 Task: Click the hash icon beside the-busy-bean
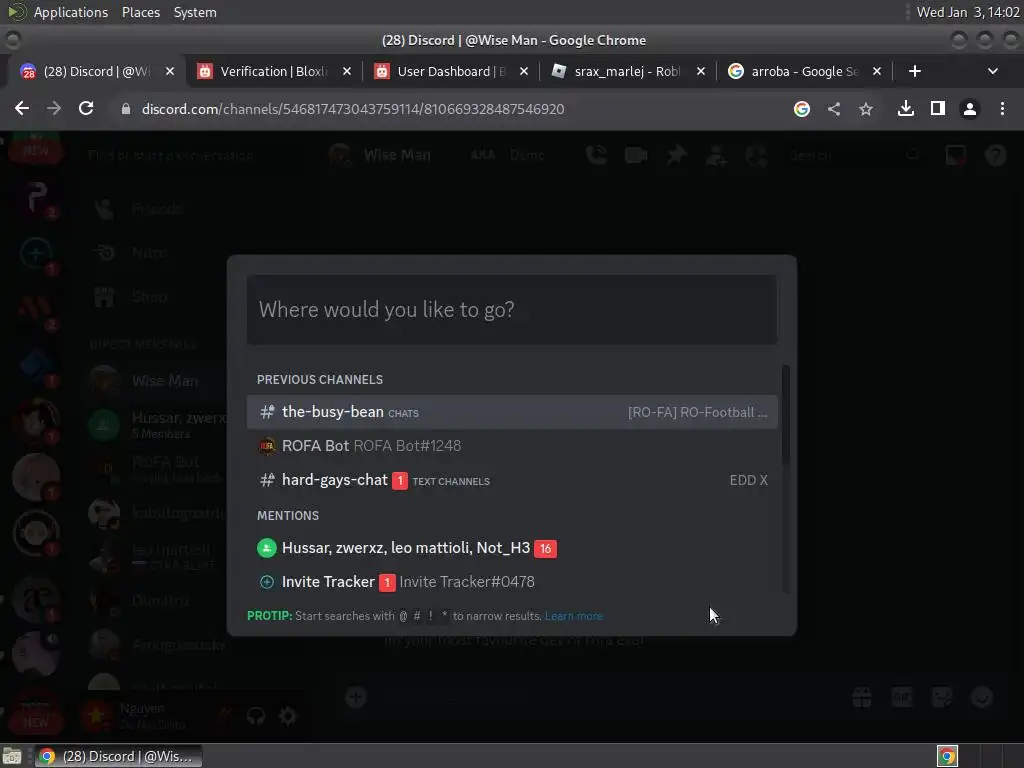point(267,412)
